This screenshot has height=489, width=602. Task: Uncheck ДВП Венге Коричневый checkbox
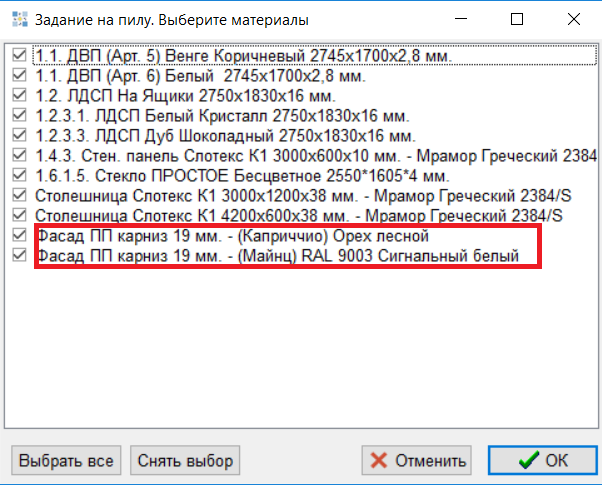[19, 56]
